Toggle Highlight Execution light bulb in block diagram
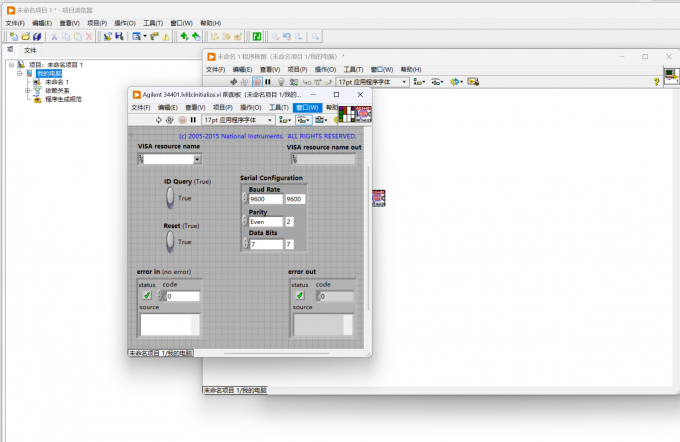Viewport: 680px width, 442px height. click(x=281, y=82)
